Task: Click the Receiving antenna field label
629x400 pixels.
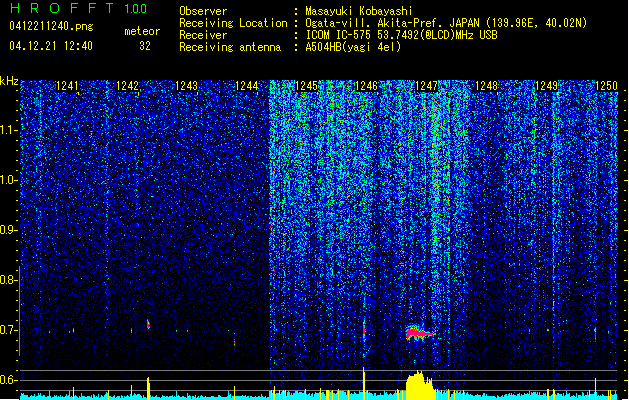Action: [x=230, y=47]
